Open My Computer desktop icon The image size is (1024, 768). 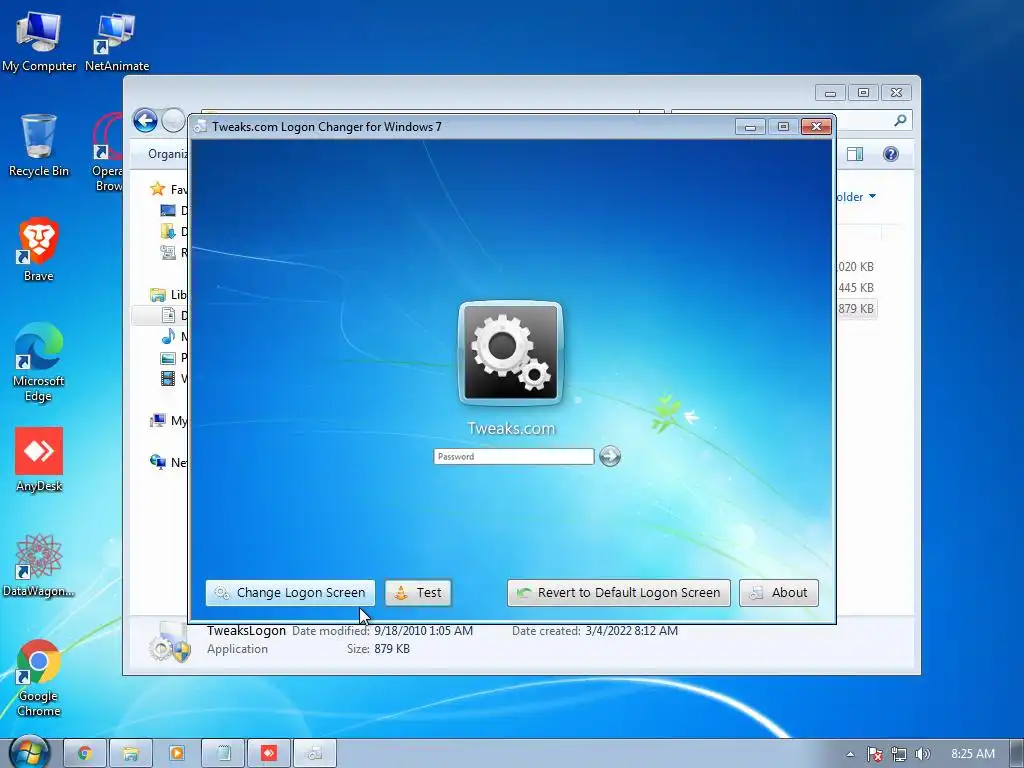click(x=39, y=40)
